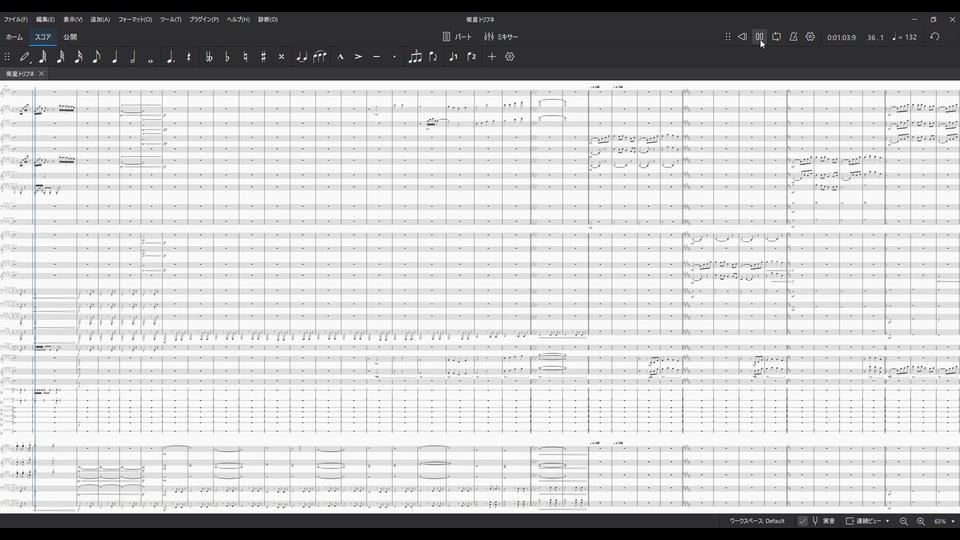The width and height of the screenshot is (960, 540).
Task: Select eighth note duration
Action: tap(96, 57)
